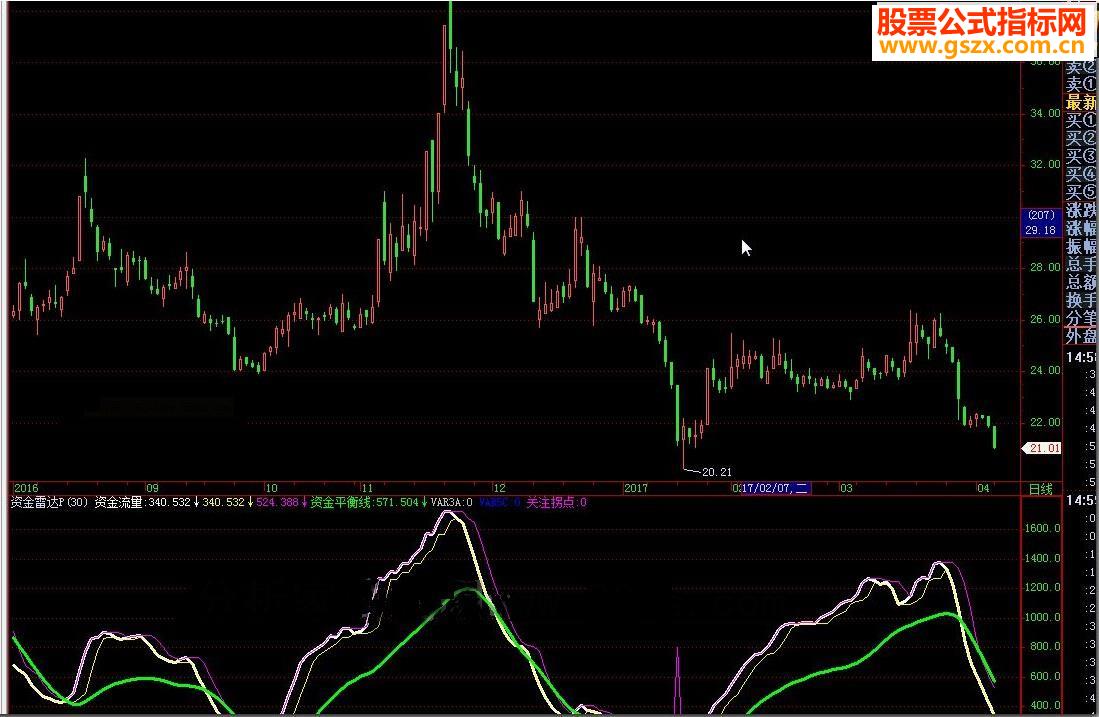
Task: Click the 26.00 price axis label
Action: (1045, 319)
